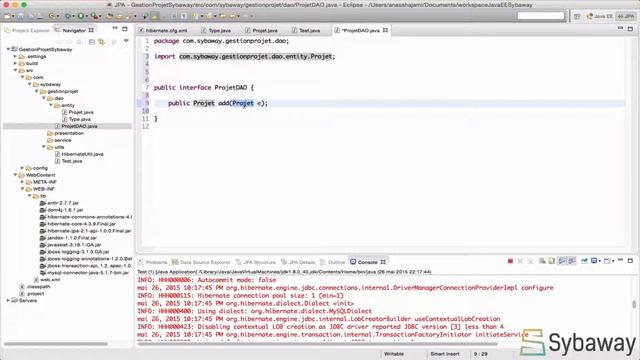Maximize the editor area
640x360 pixels.
click(630, 29)
